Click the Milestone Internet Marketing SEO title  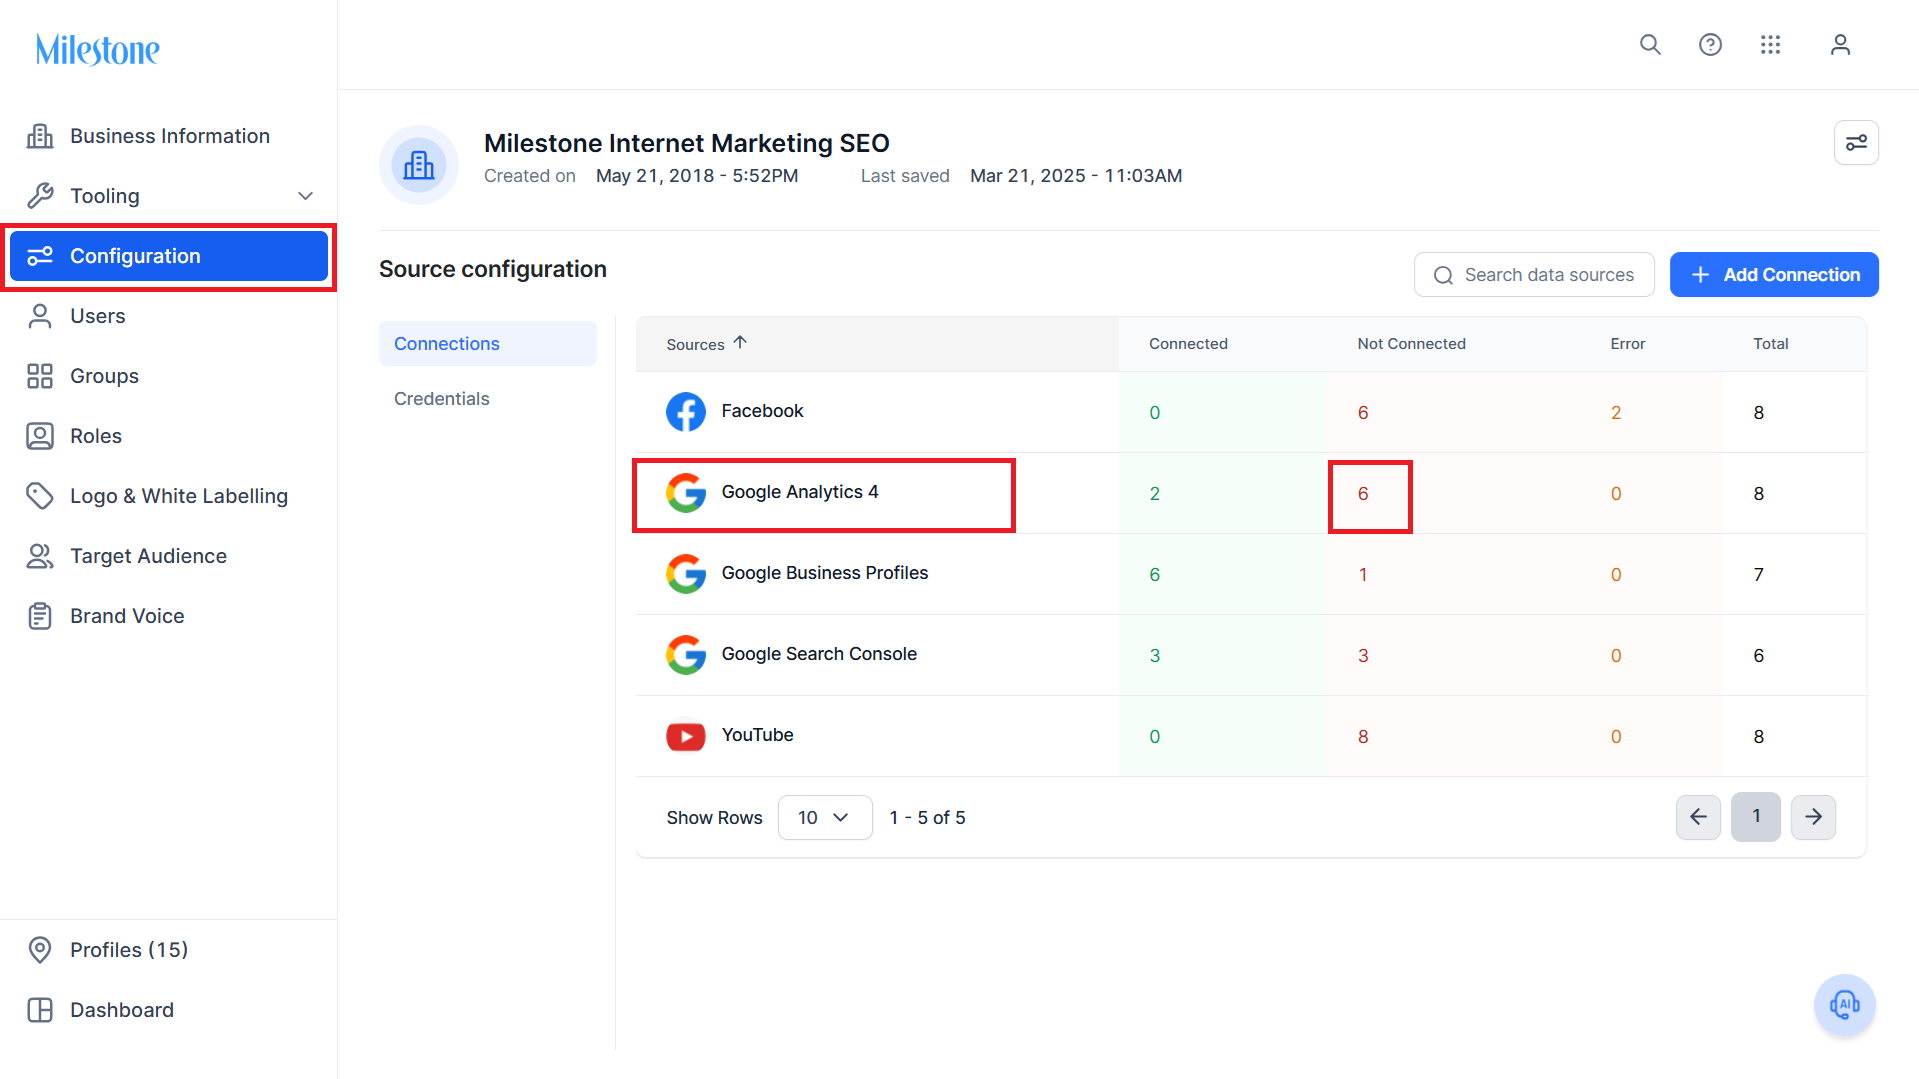click(x=686, y=143)
